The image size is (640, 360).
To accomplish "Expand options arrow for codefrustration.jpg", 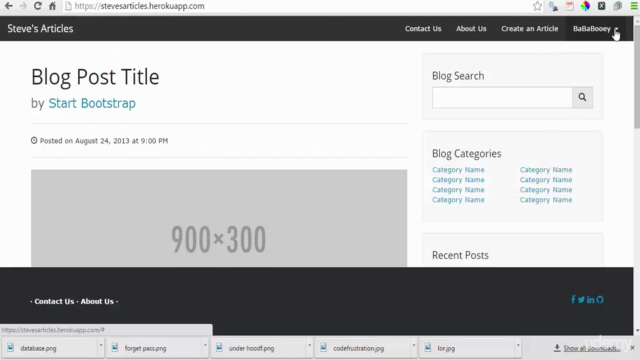I will pyautogui.click(x=414, y=346).
